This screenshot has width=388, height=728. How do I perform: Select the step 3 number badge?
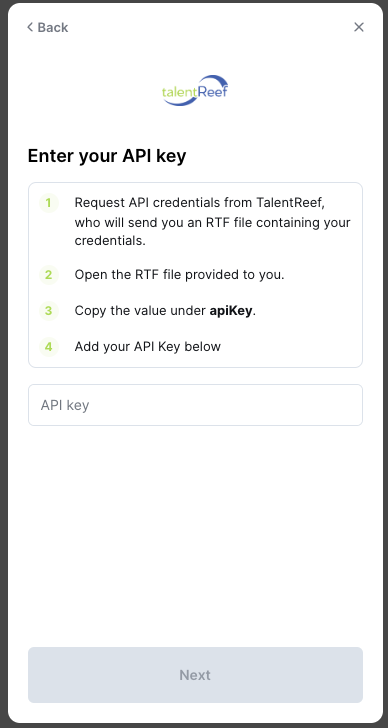coord(48,311)
